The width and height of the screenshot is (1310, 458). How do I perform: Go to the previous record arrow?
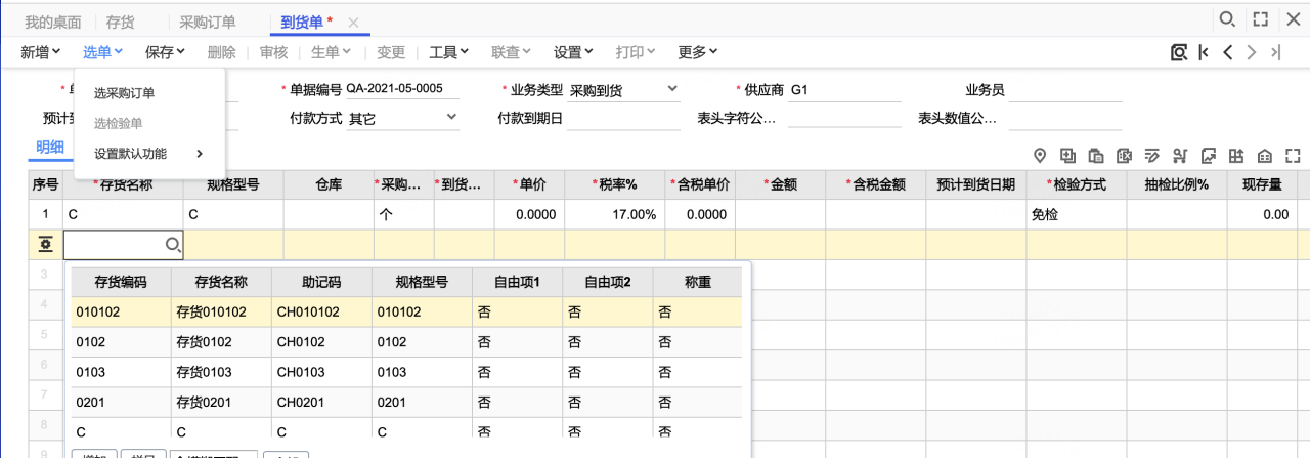pyautogui.click(x=1228, y=52)
